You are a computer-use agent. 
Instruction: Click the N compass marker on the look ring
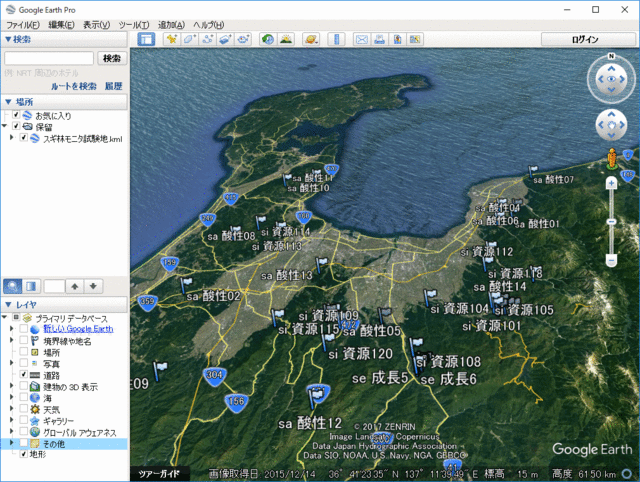coord(611,56)
